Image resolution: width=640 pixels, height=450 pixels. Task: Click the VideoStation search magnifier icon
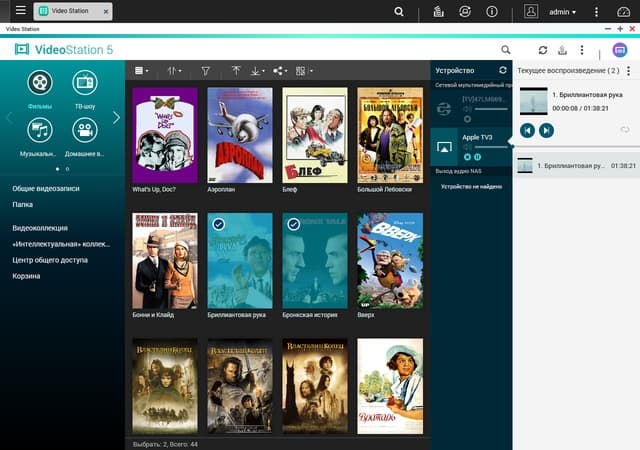[x=505, y=50]
